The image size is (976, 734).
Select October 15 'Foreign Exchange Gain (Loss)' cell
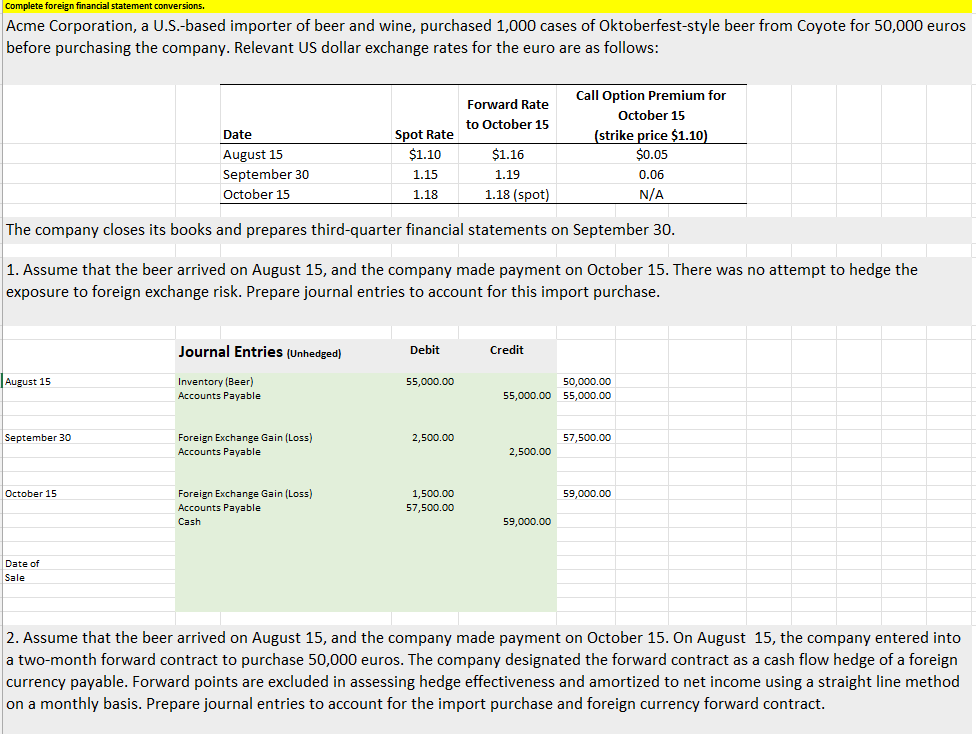245,494
